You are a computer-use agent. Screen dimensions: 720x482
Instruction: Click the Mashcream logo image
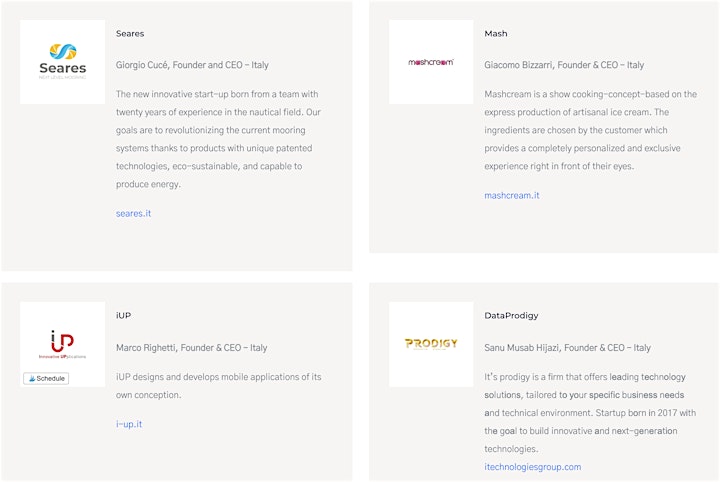431,62
